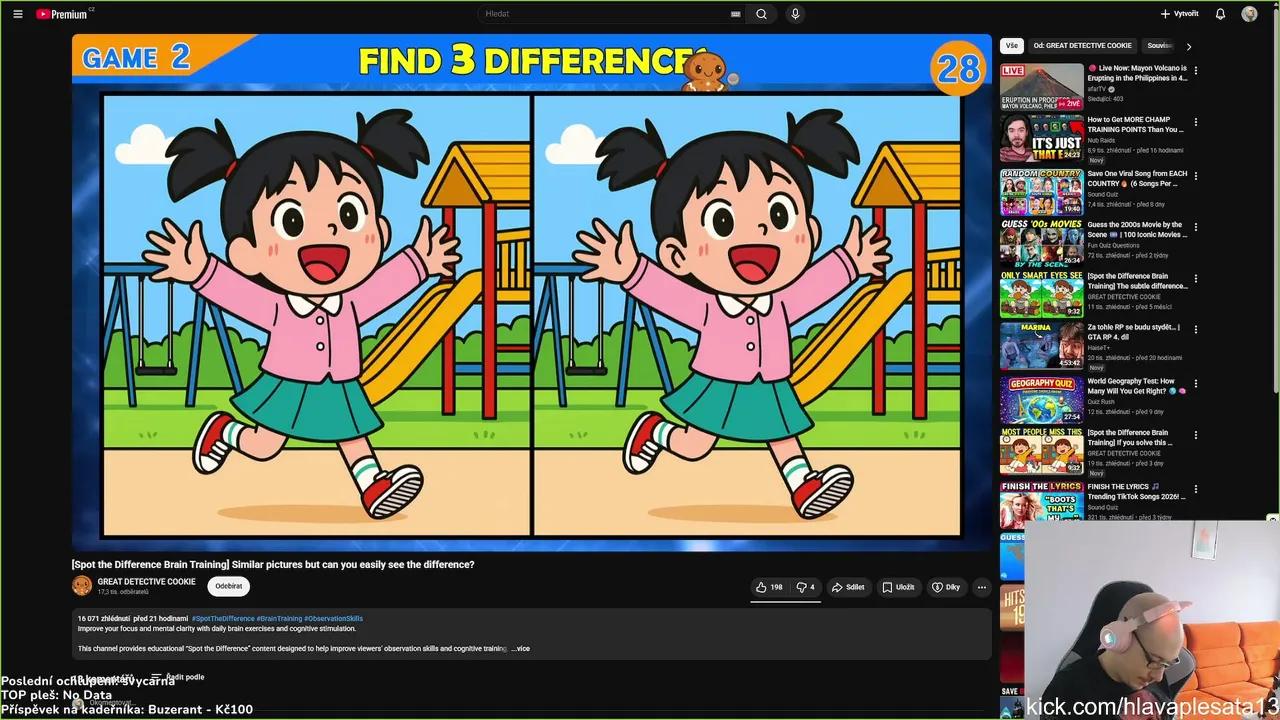Open the Vytvořit create button
Viewport: 1280px width, 720px height.
click(x=1179, y=14)
